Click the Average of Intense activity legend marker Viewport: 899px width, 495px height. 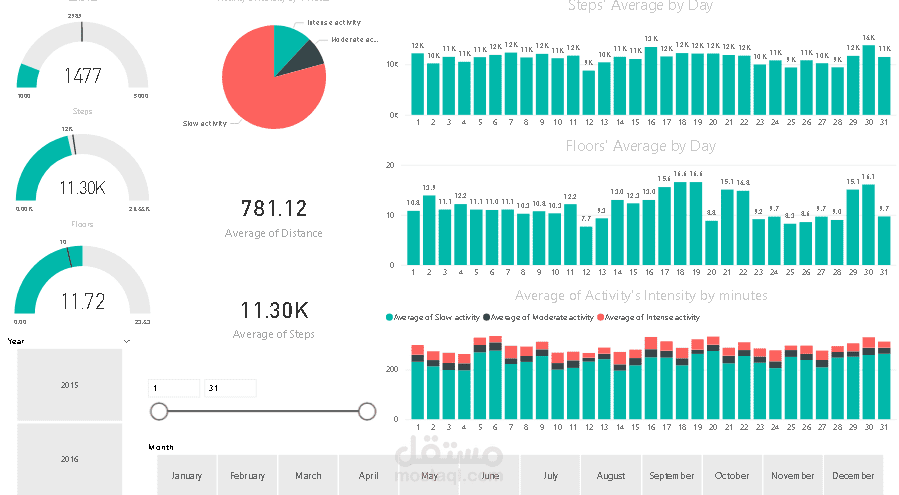pos(600,317)
